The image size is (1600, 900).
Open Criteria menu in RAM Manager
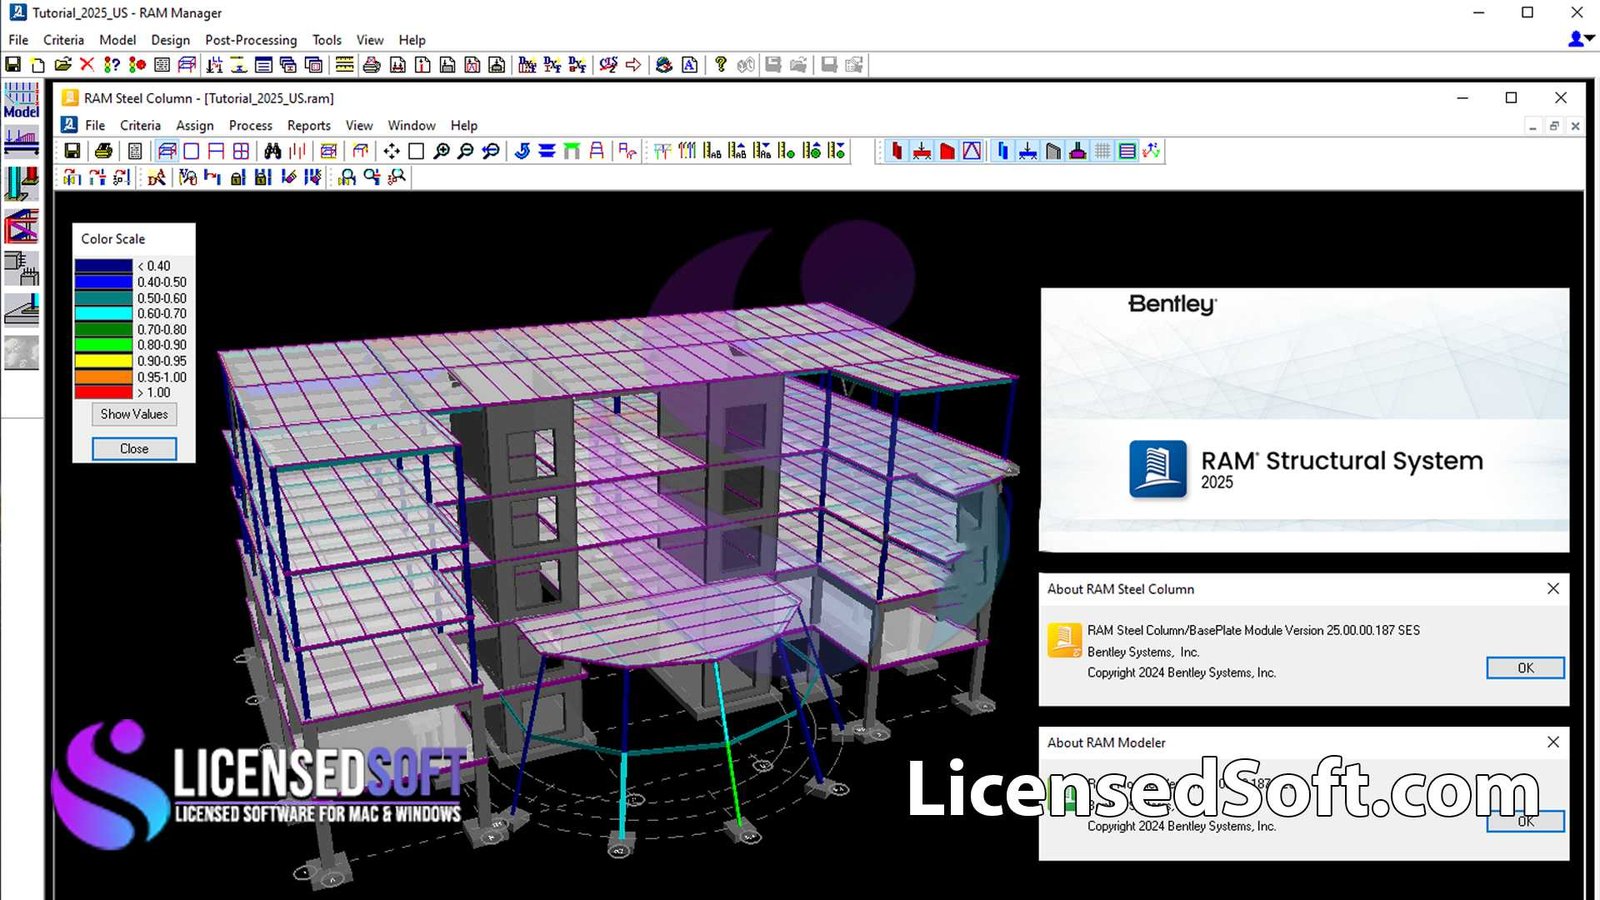point(63,40)
